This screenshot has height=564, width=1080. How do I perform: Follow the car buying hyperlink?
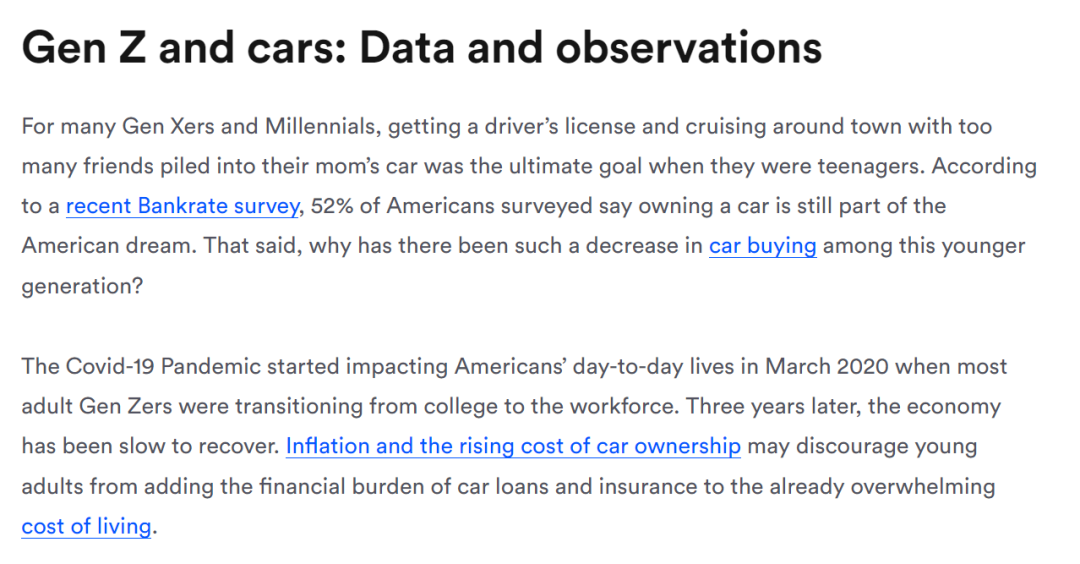(x=762, y=246)
